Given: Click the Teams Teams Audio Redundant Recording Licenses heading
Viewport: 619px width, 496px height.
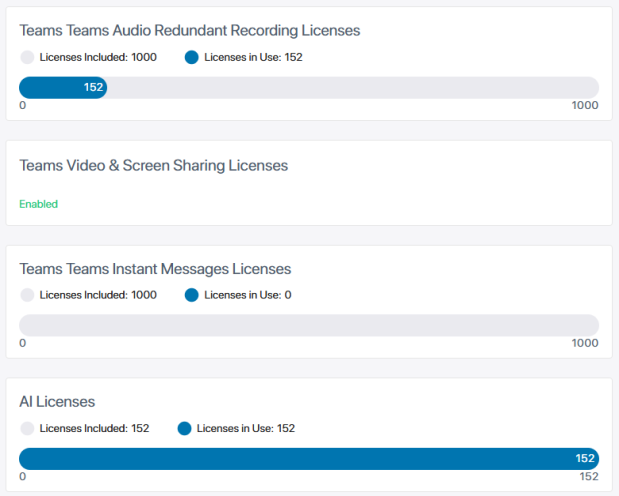Looking at the screenshot, I should point(190,31).
